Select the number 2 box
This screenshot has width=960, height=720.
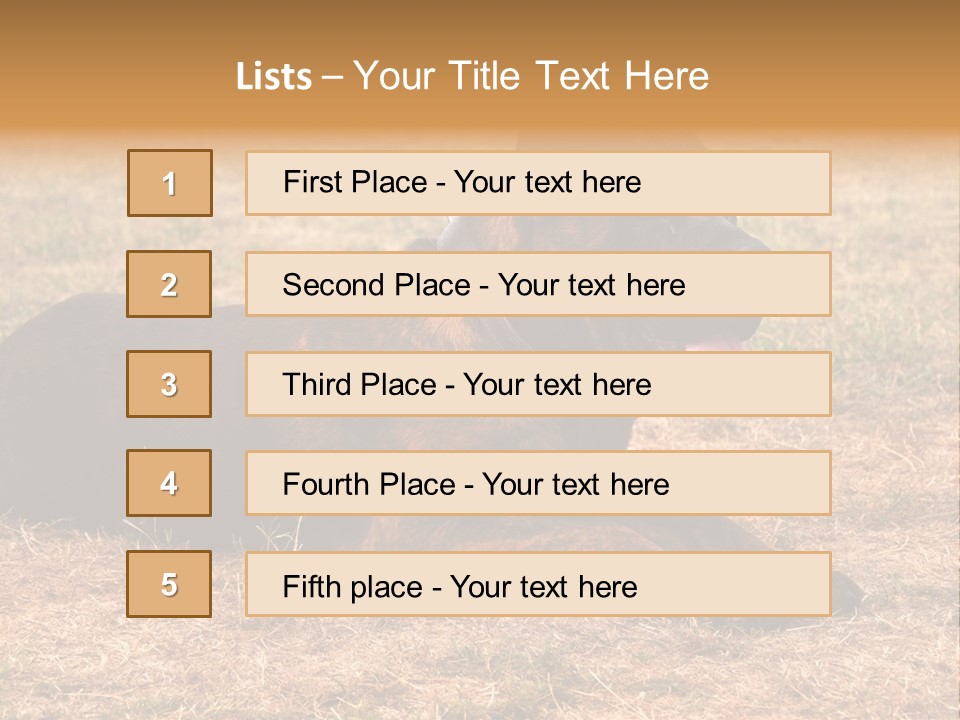[169, 284]
